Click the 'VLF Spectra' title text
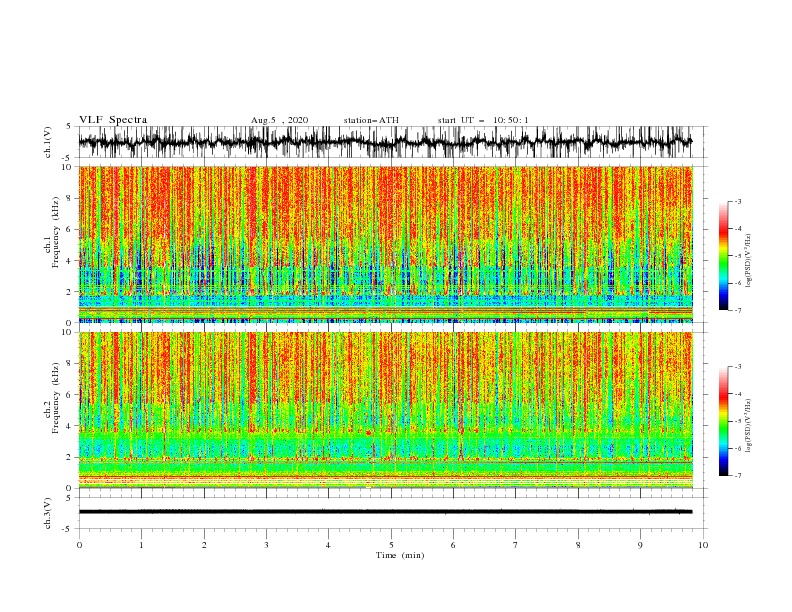 113,120
